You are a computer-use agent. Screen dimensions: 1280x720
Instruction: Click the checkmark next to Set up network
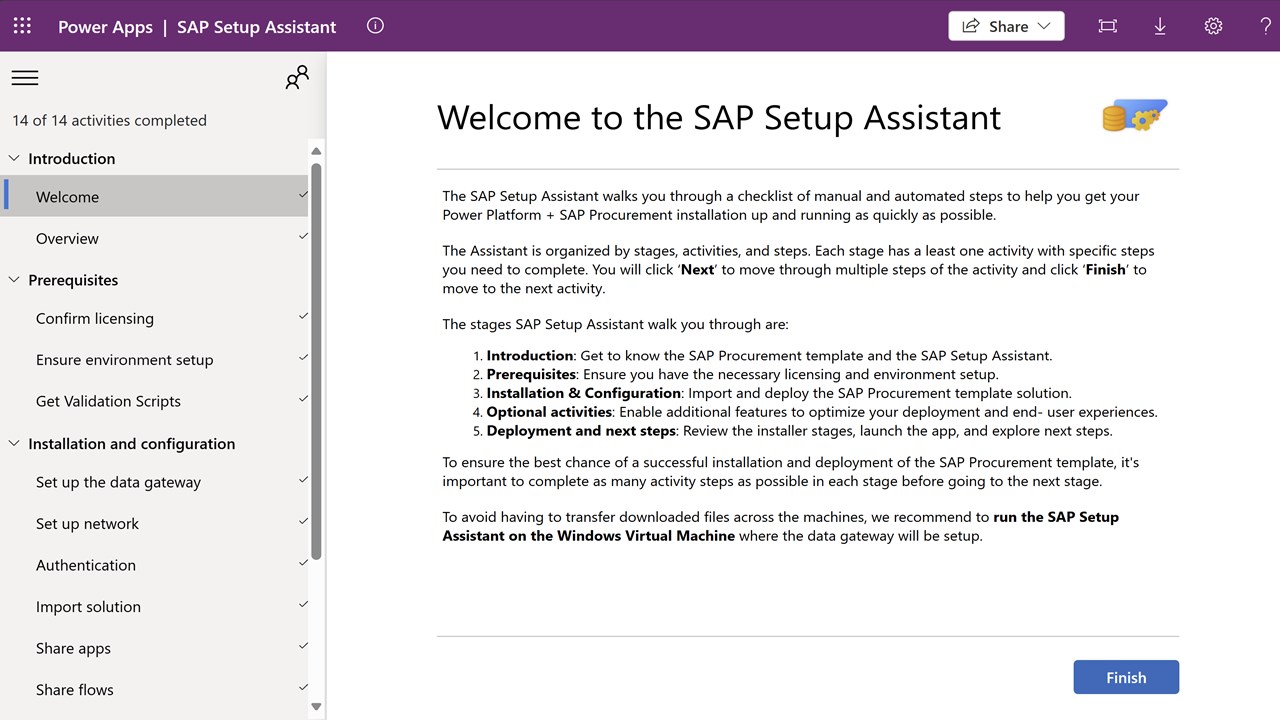pyautogui.click(x=303, y=521)
